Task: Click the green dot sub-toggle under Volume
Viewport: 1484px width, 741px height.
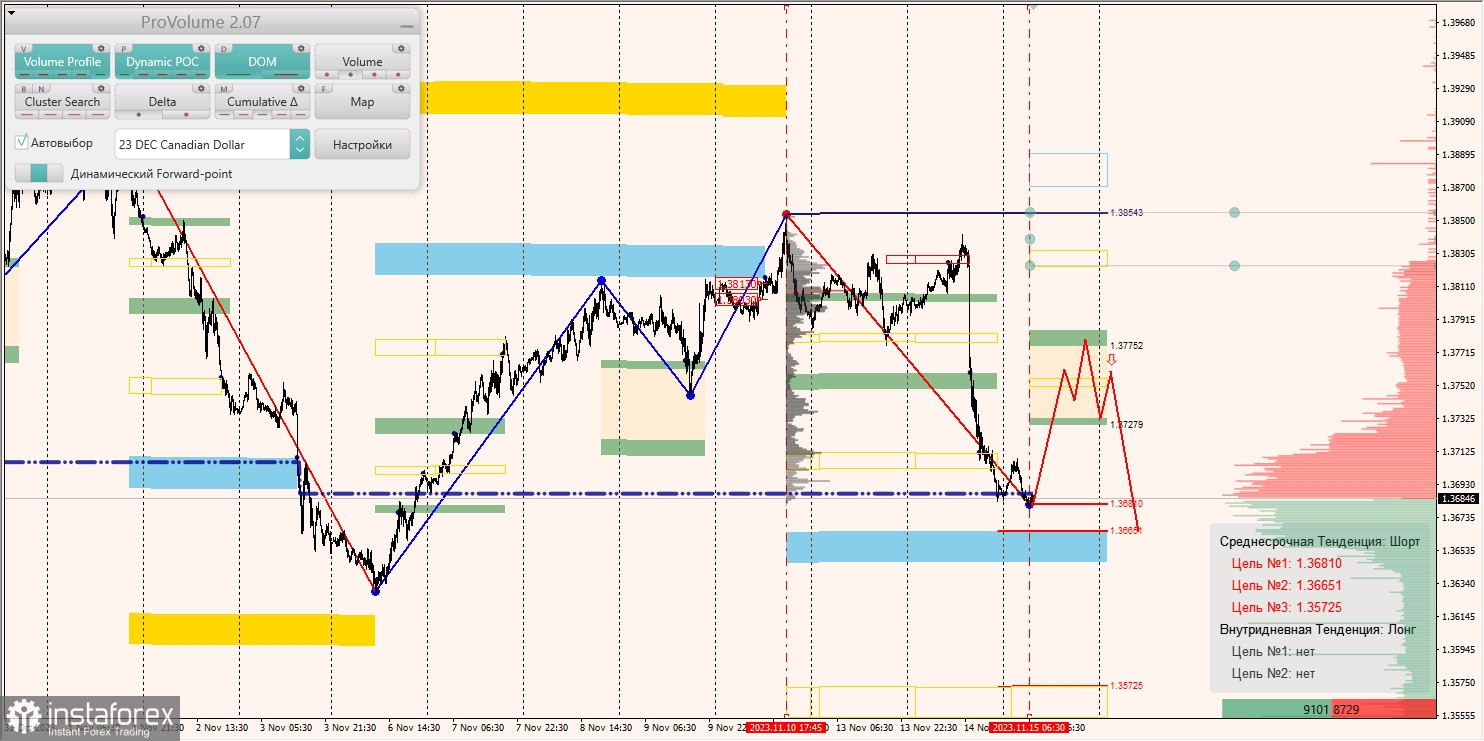Action: pos(350,75)
